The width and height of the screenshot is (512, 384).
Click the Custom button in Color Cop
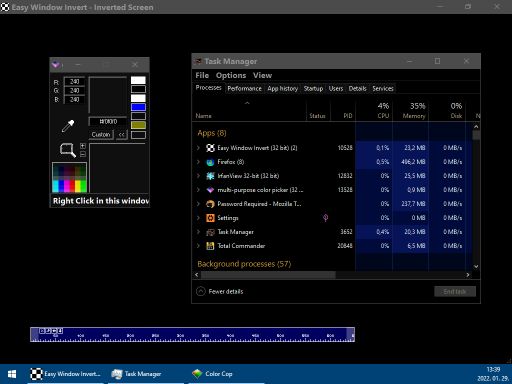tap(101, 135)
